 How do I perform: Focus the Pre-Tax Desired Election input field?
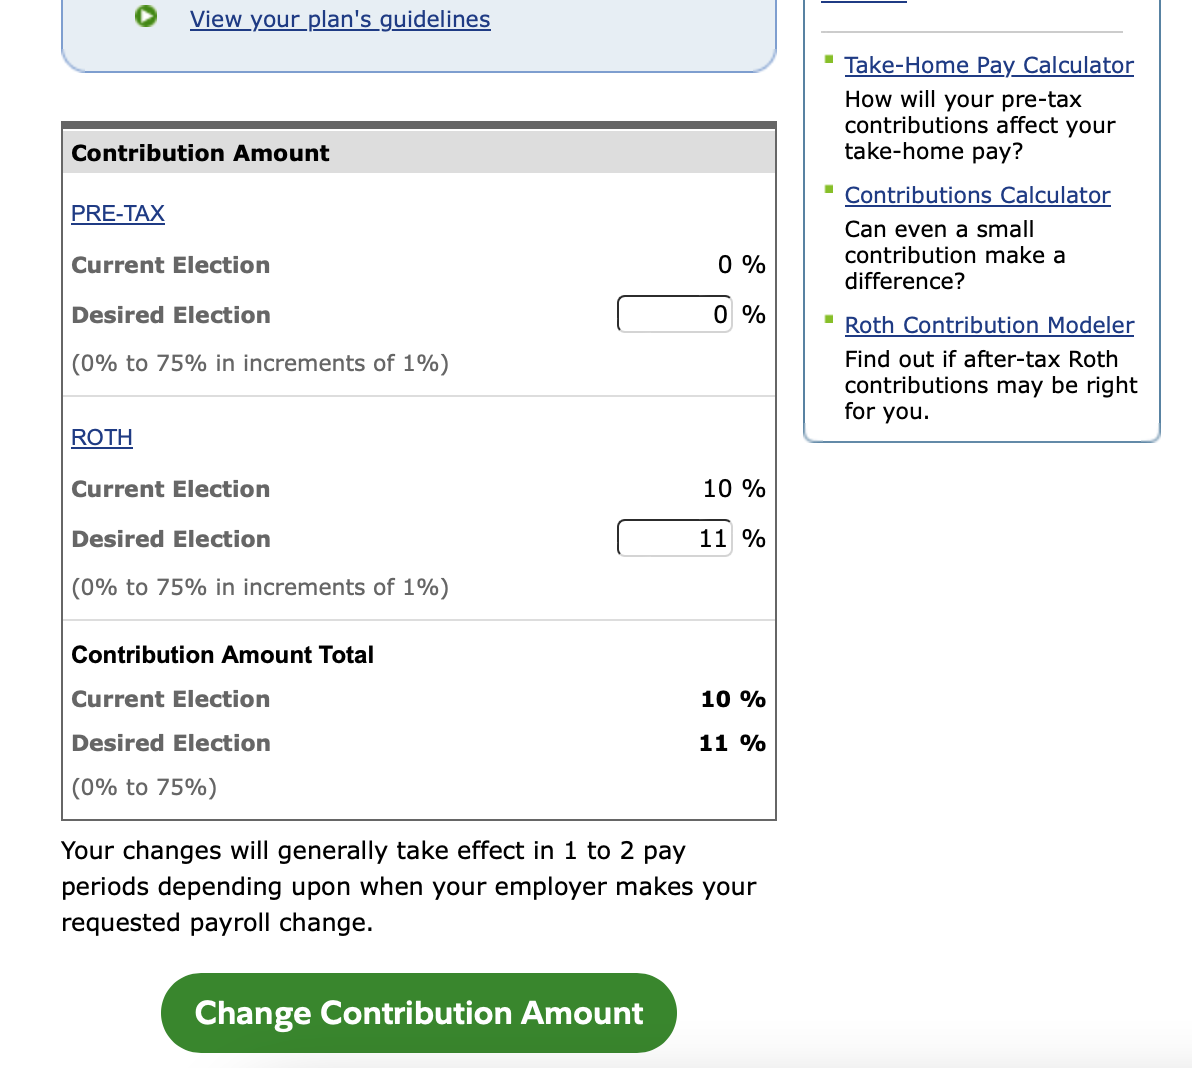click(675, 315)
